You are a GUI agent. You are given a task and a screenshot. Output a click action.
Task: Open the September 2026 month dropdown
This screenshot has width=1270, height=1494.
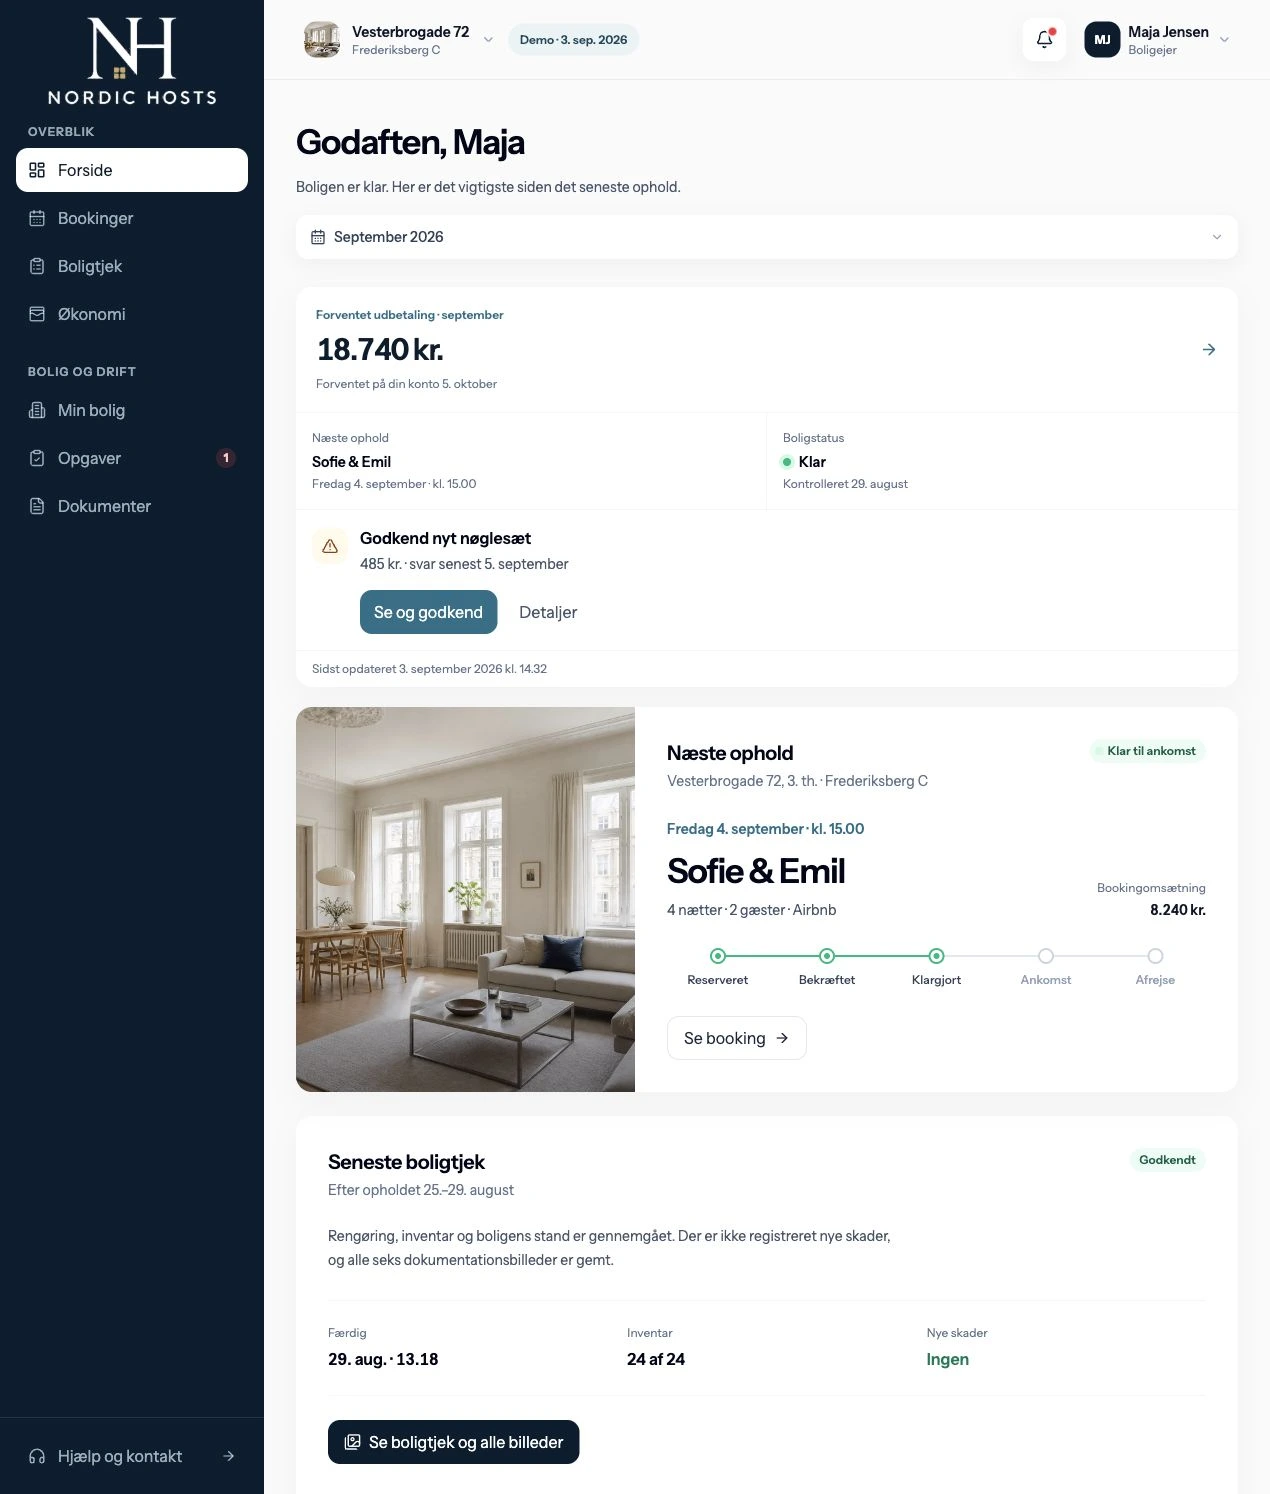(767, 237)
